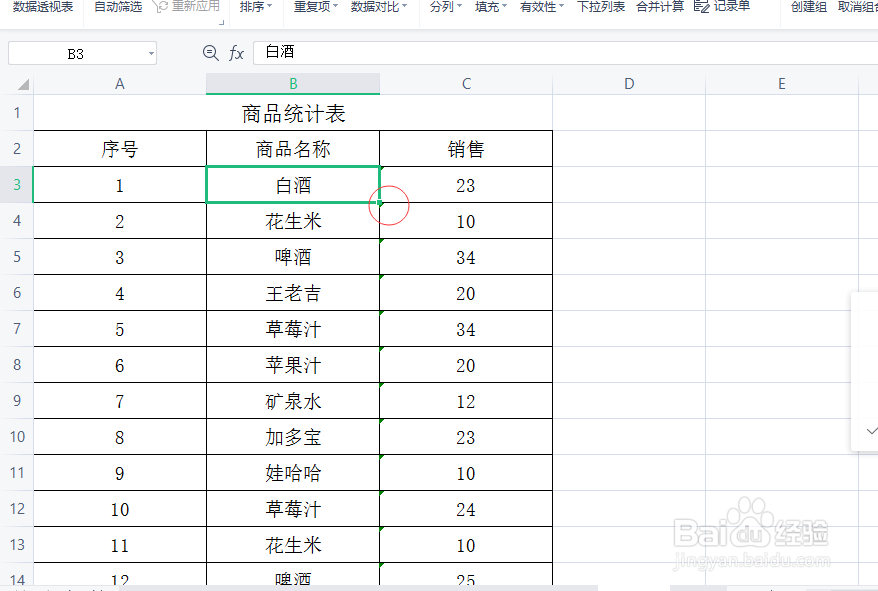Open the 排序 sort dropdown
The width and height of the screenshot is (878, 591).
(254, 7)
